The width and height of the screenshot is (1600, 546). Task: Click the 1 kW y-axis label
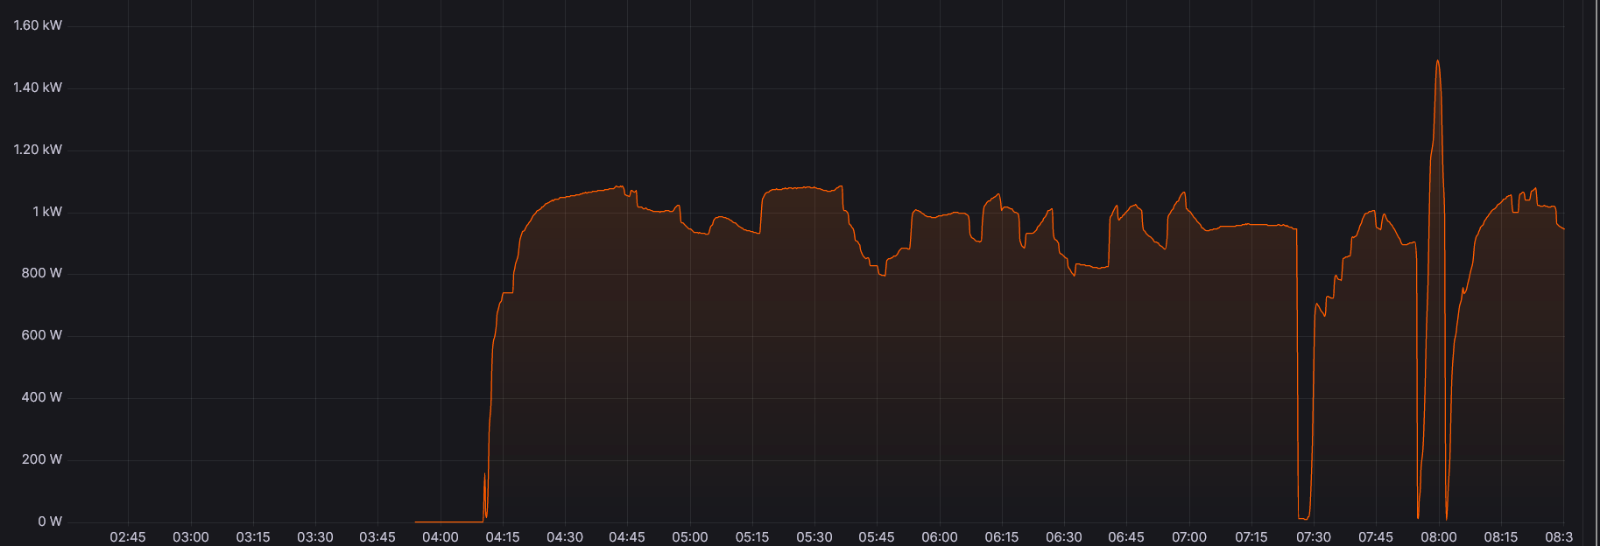coord(47,211)
